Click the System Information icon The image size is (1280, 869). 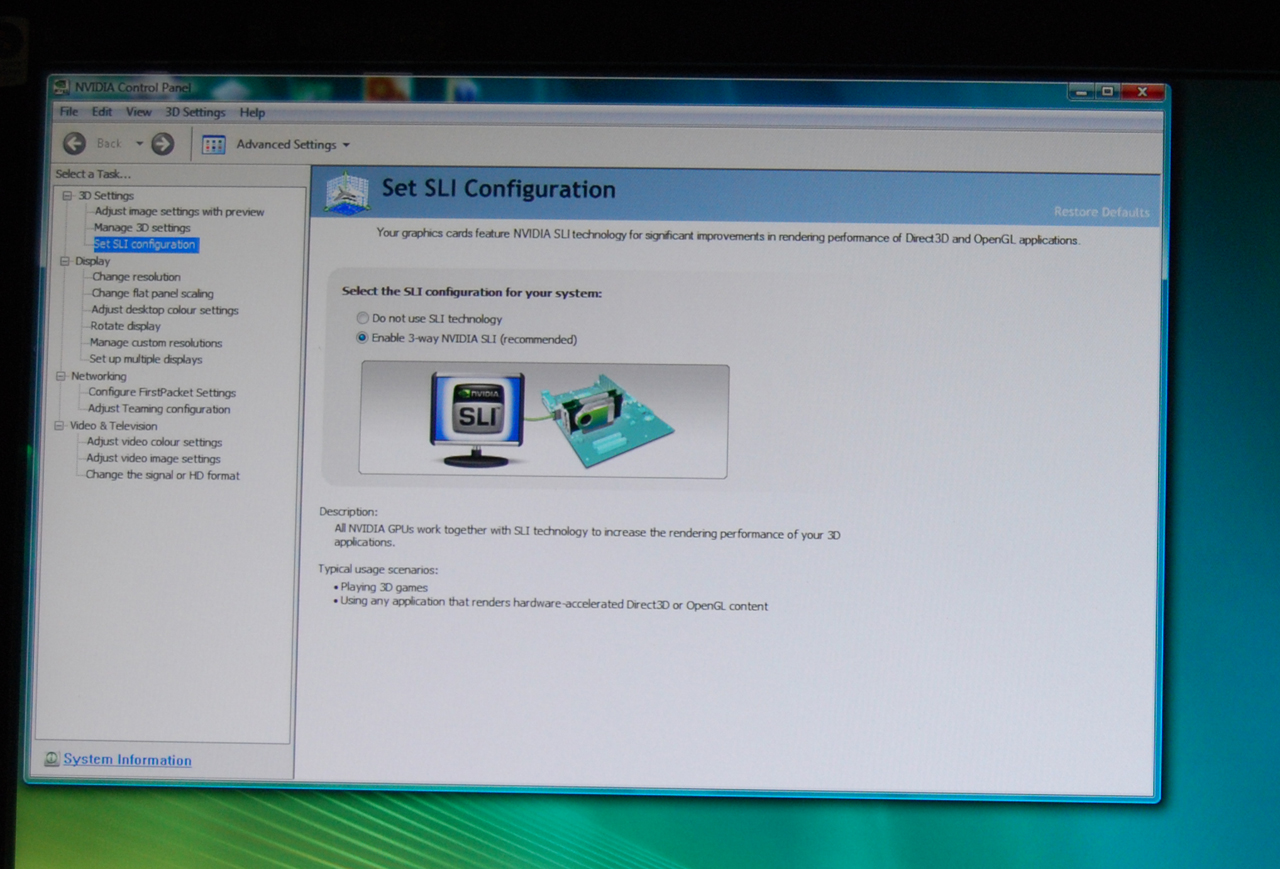coord(52,759)
